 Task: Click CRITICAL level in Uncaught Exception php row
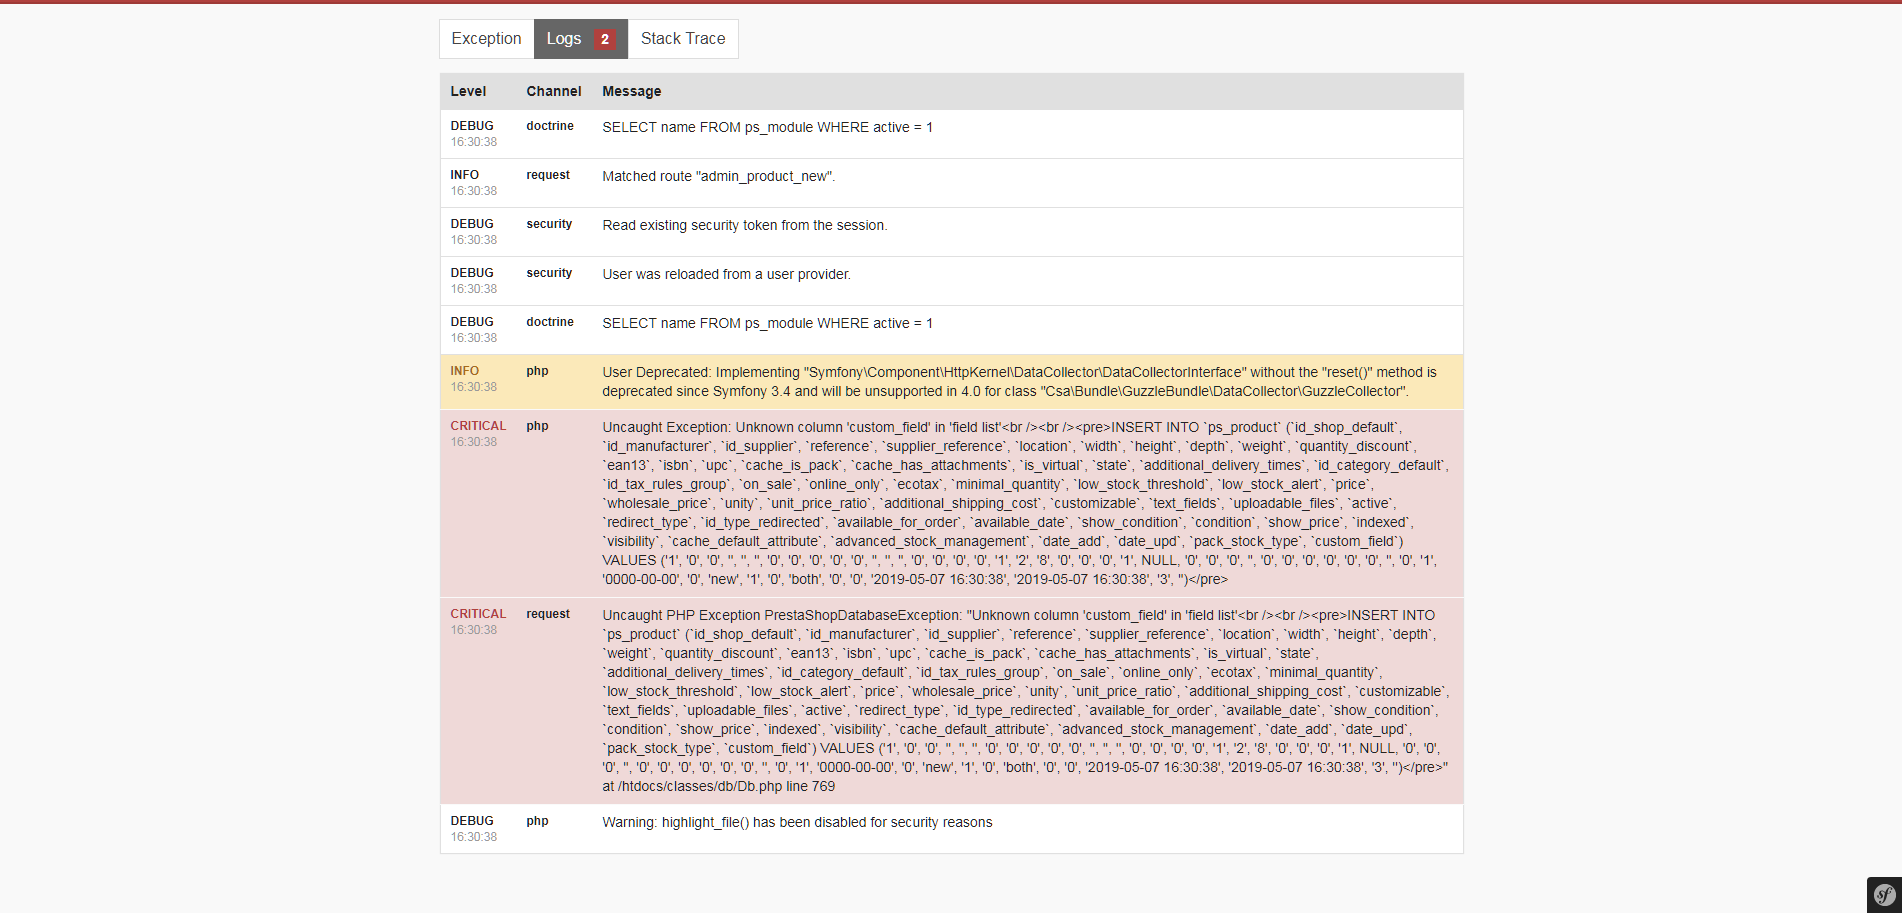478,426
